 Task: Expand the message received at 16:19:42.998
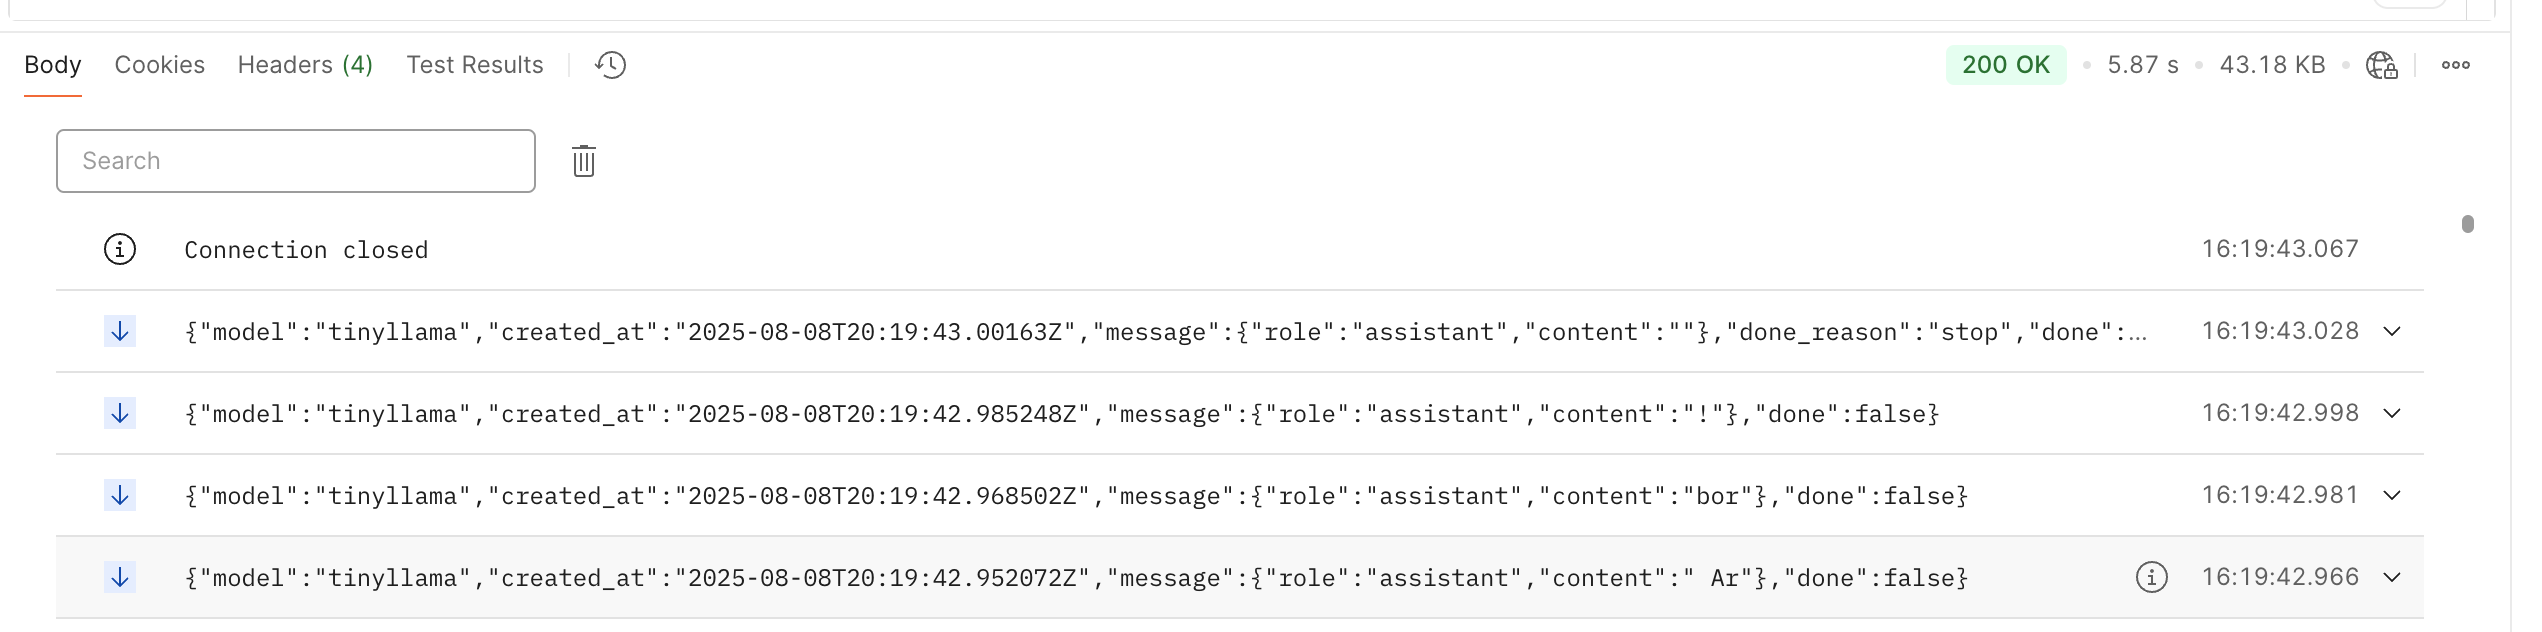click(x=2392, y=413)
